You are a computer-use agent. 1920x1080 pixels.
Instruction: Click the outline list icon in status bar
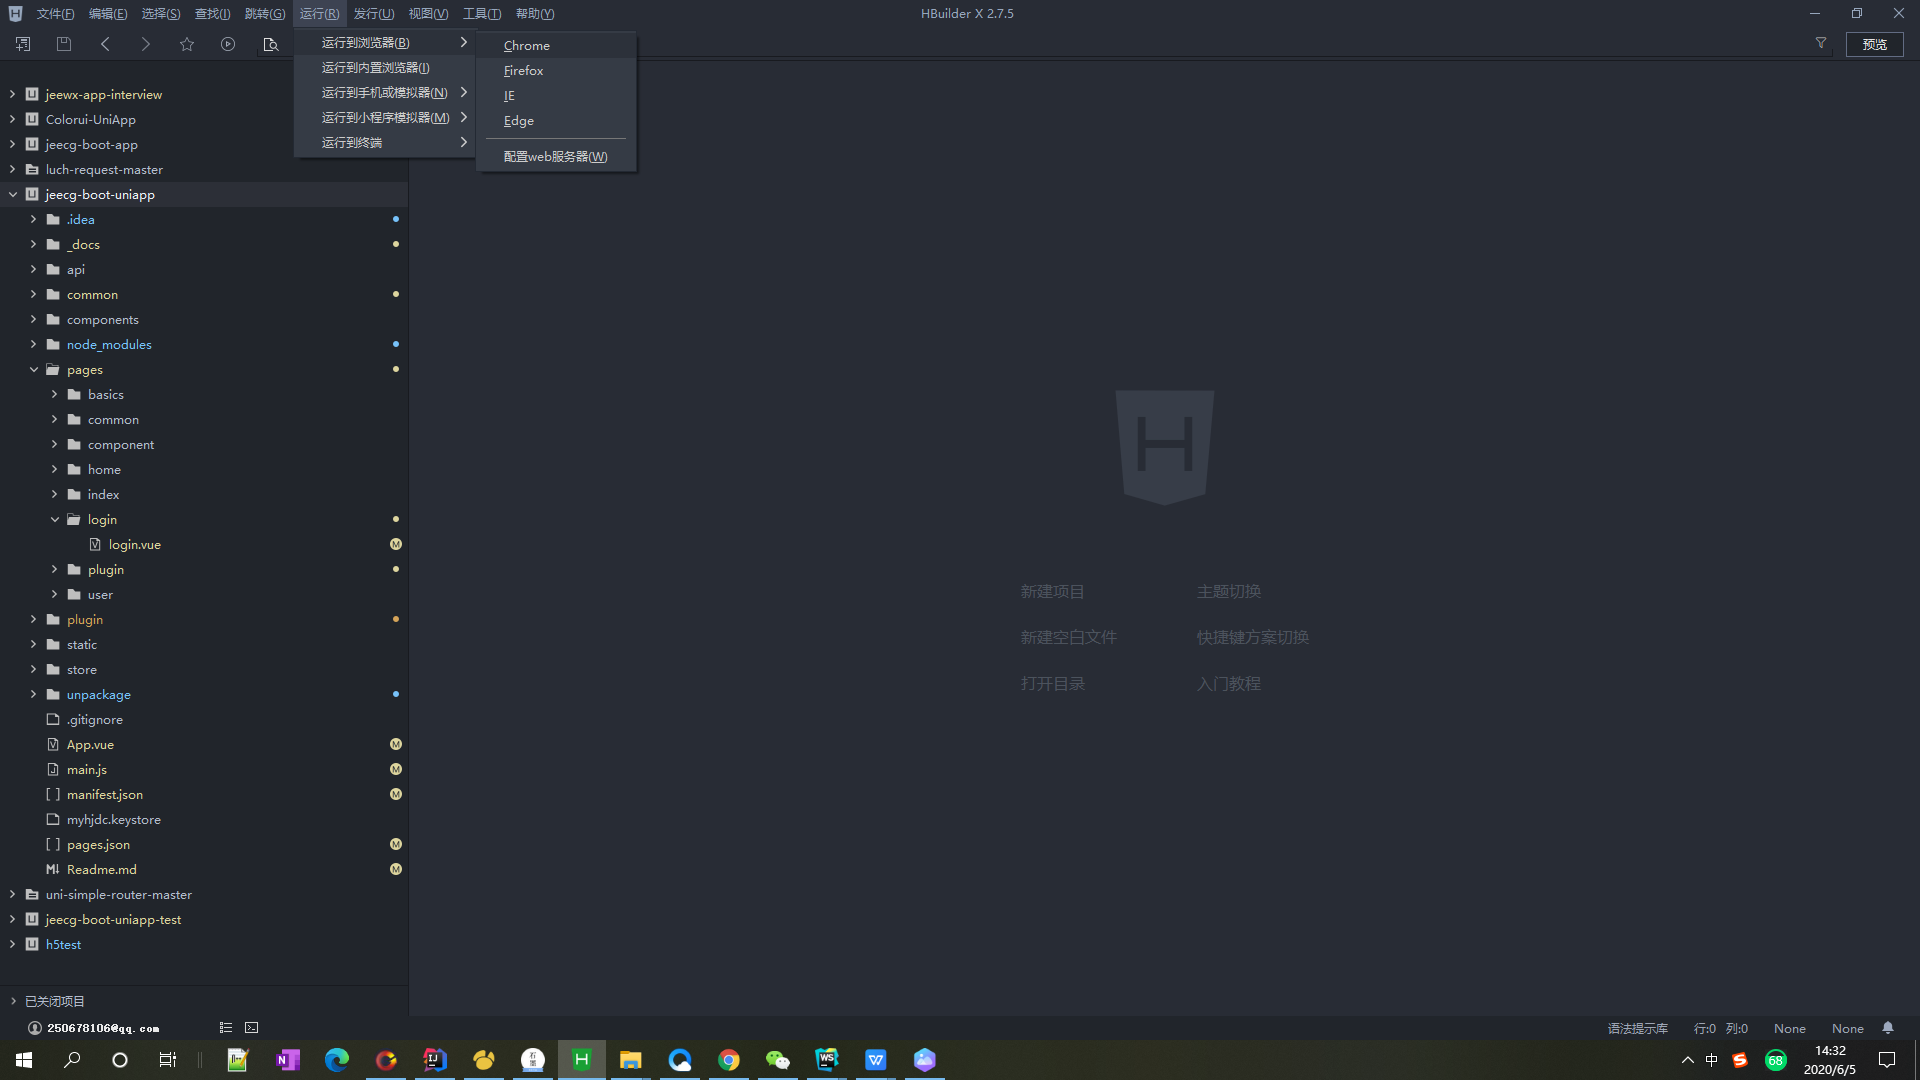tap(226, 1028)
